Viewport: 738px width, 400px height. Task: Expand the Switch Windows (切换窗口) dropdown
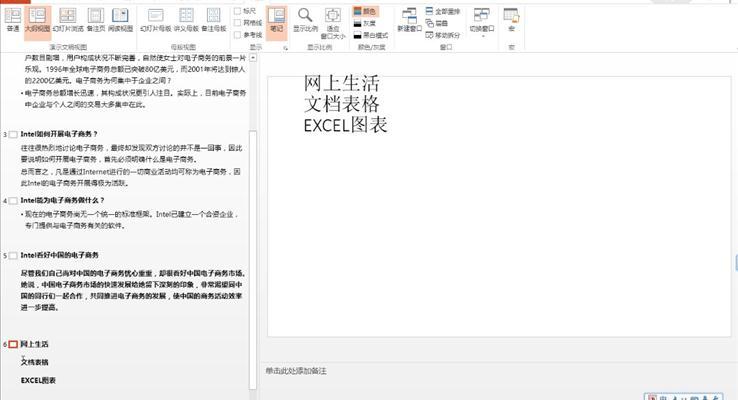[x=482, y=22]
